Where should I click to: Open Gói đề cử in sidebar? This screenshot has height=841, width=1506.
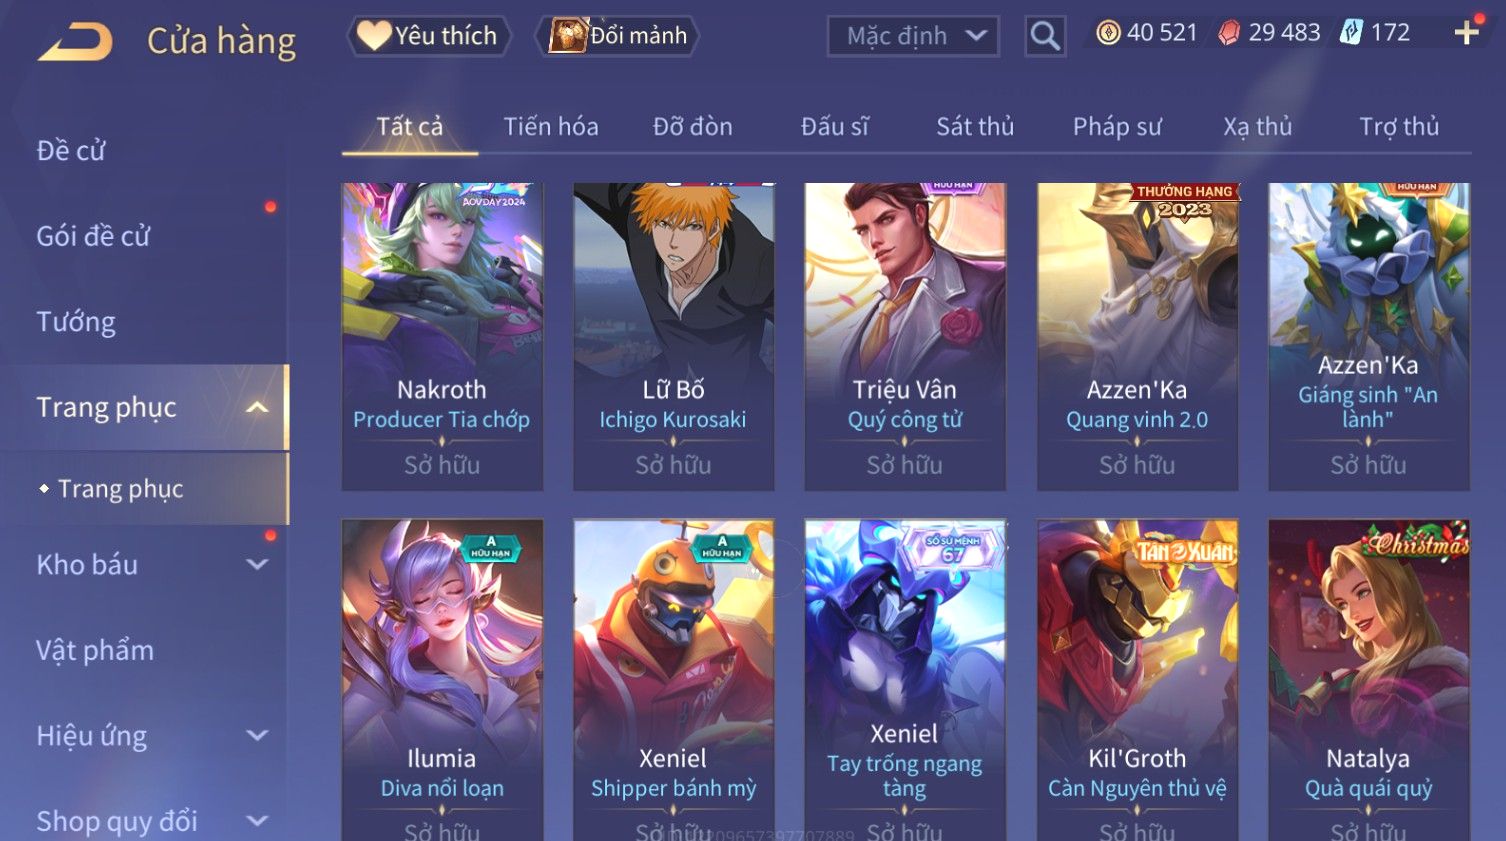(x=93, y=236)
